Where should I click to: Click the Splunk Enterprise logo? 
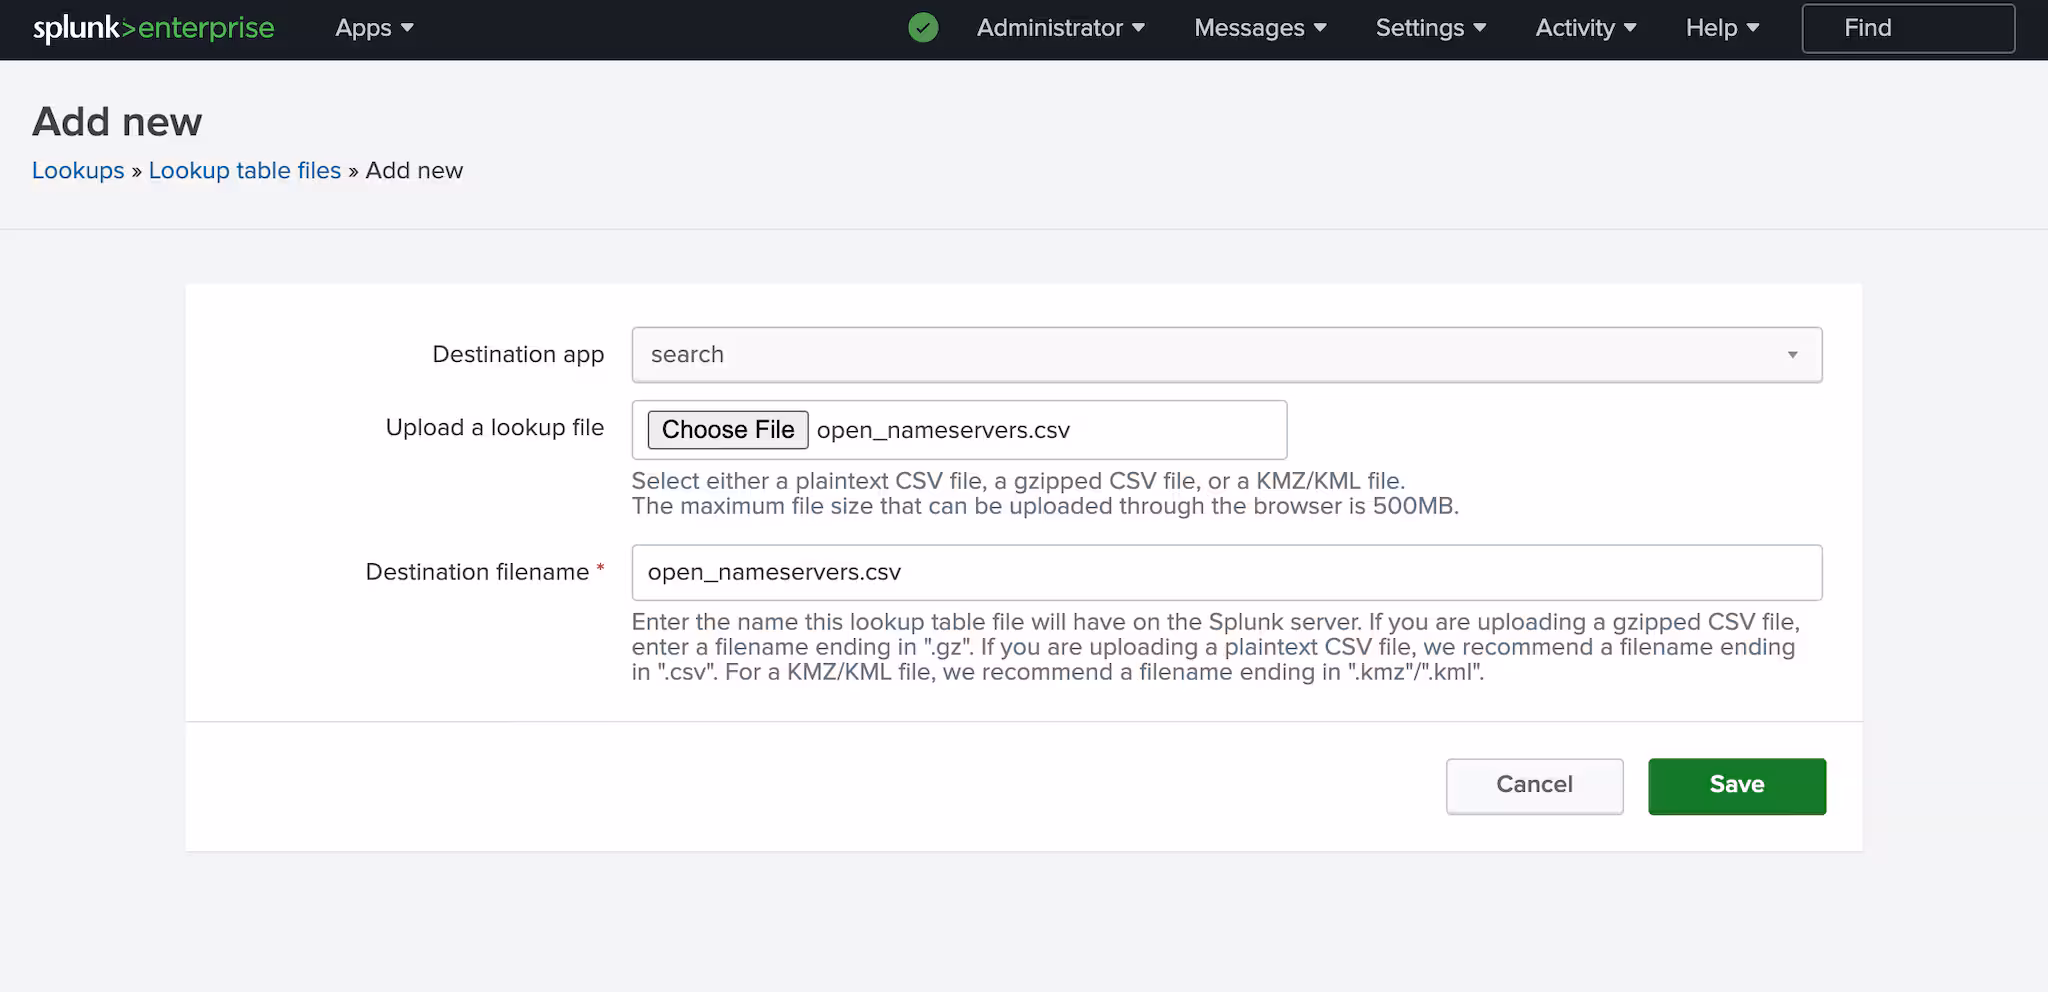click(x=153, y=28)
